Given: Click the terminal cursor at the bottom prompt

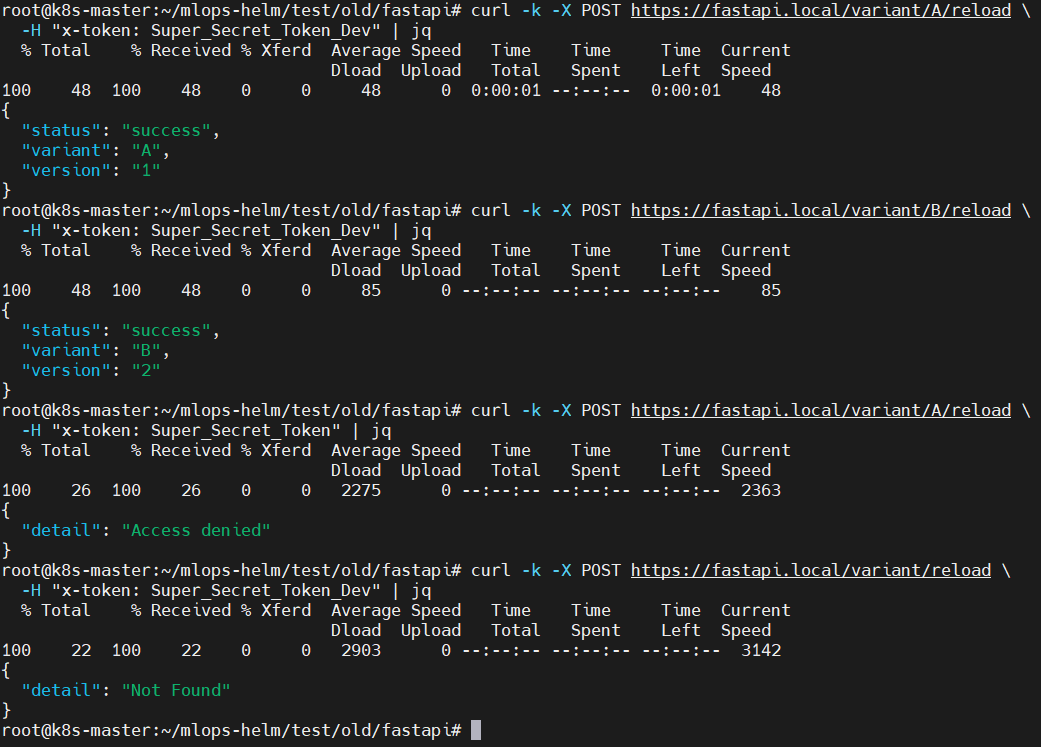Looking at the screenshot, I should (478, 729).
